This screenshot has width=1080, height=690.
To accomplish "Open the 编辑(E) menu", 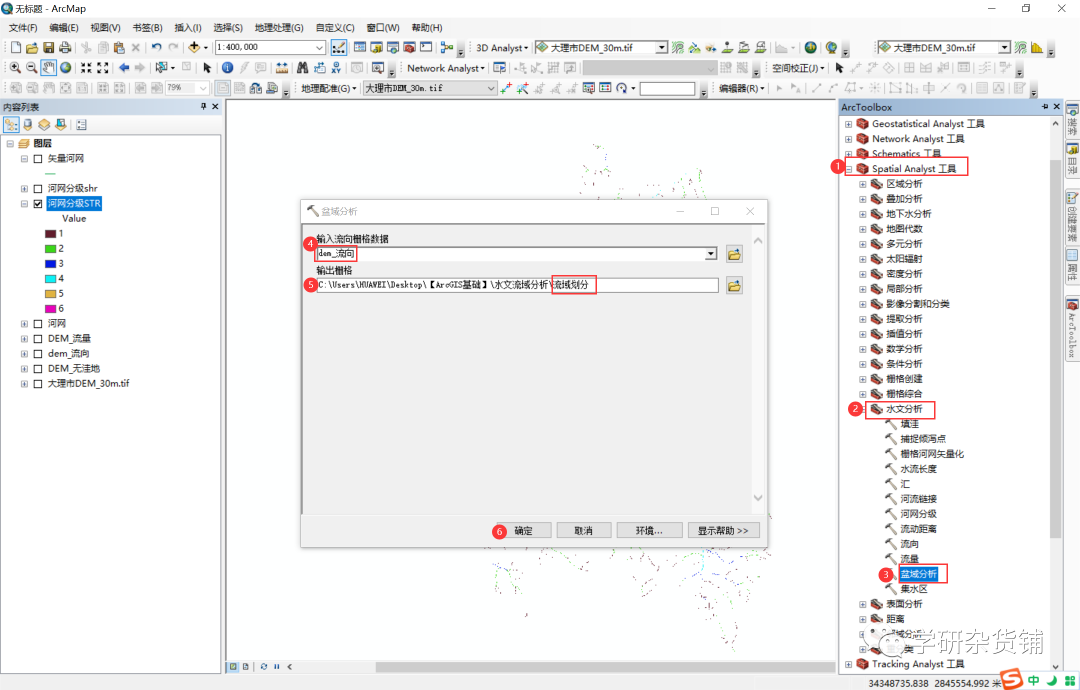I will point(63,28).
